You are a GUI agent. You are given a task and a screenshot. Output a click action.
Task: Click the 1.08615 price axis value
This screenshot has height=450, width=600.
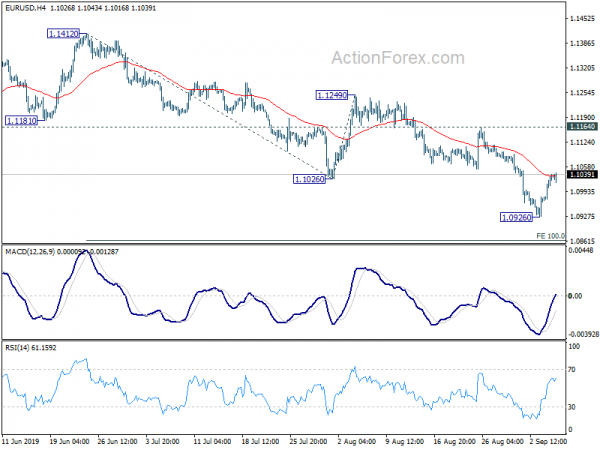582,241
